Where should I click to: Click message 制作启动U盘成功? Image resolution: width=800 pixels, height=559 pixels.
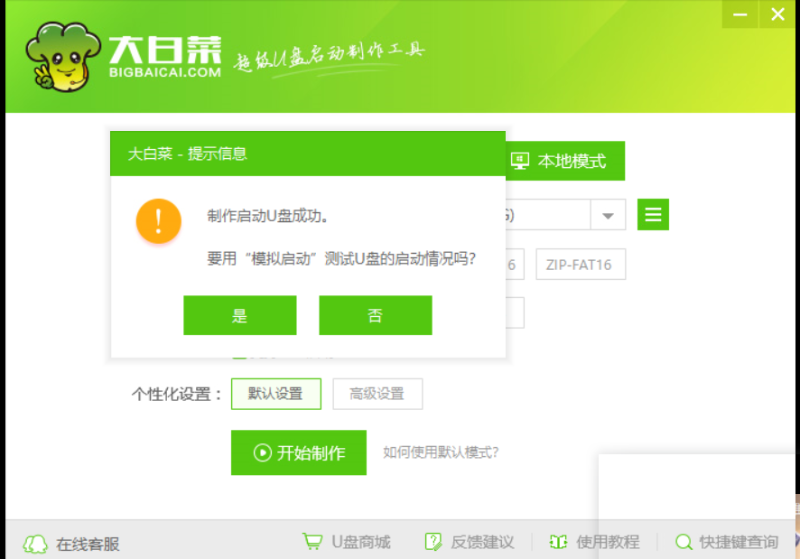(x=267, y=216)
